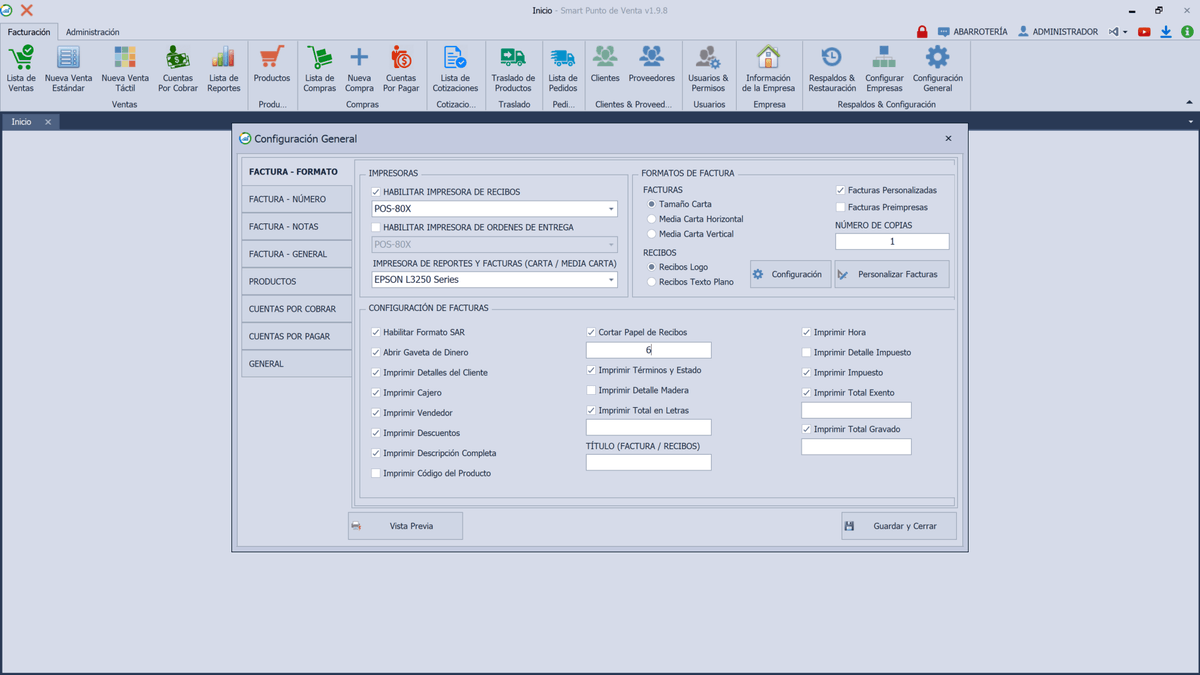Toggle Imprimir Hora checkbox
1200x675 pixels.
coord(806,332)
